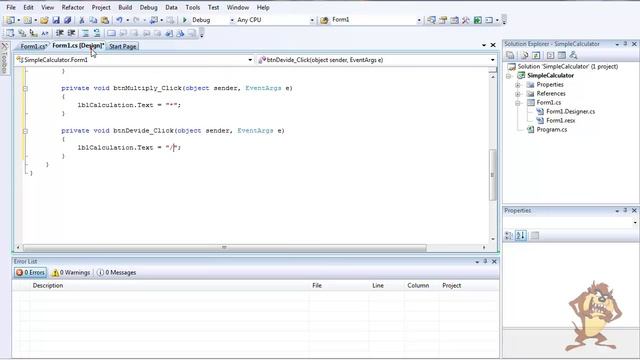Screen dimensions: 640x360
Task: Click Display Object Member List icon
Action: point(10,33)
